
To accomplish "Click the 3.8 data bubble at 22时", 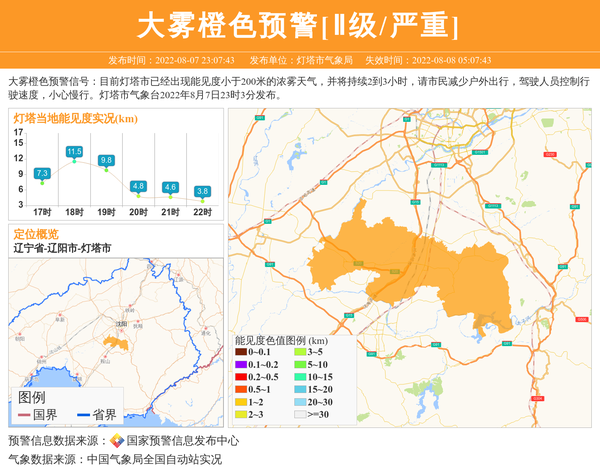I will pos(202,191).
